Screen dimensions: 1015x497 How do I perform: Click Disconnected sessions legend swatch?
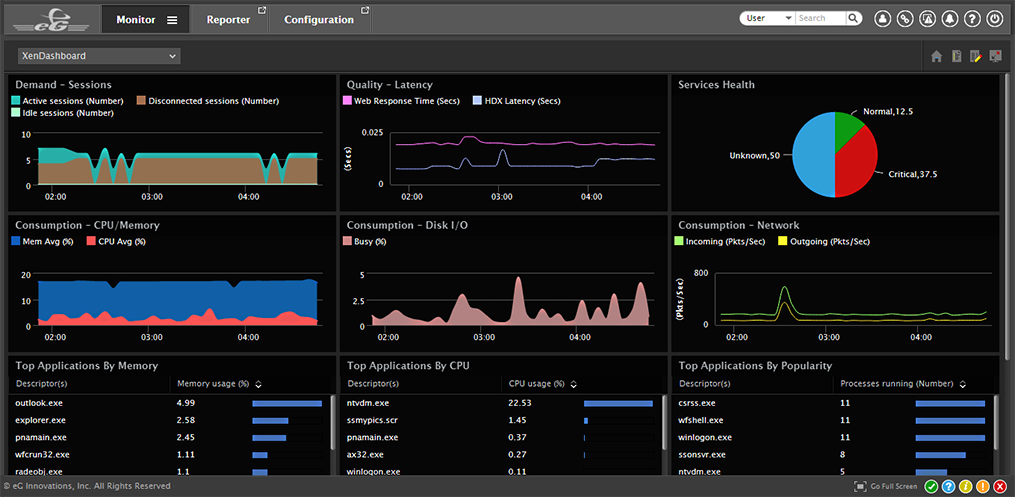click(141, 101)
